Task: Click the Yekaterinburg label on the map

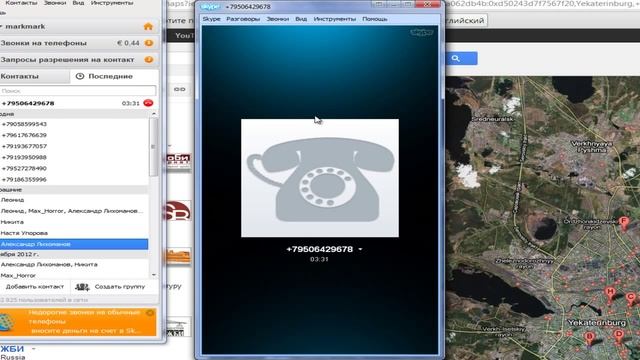Action: (596, 322)
